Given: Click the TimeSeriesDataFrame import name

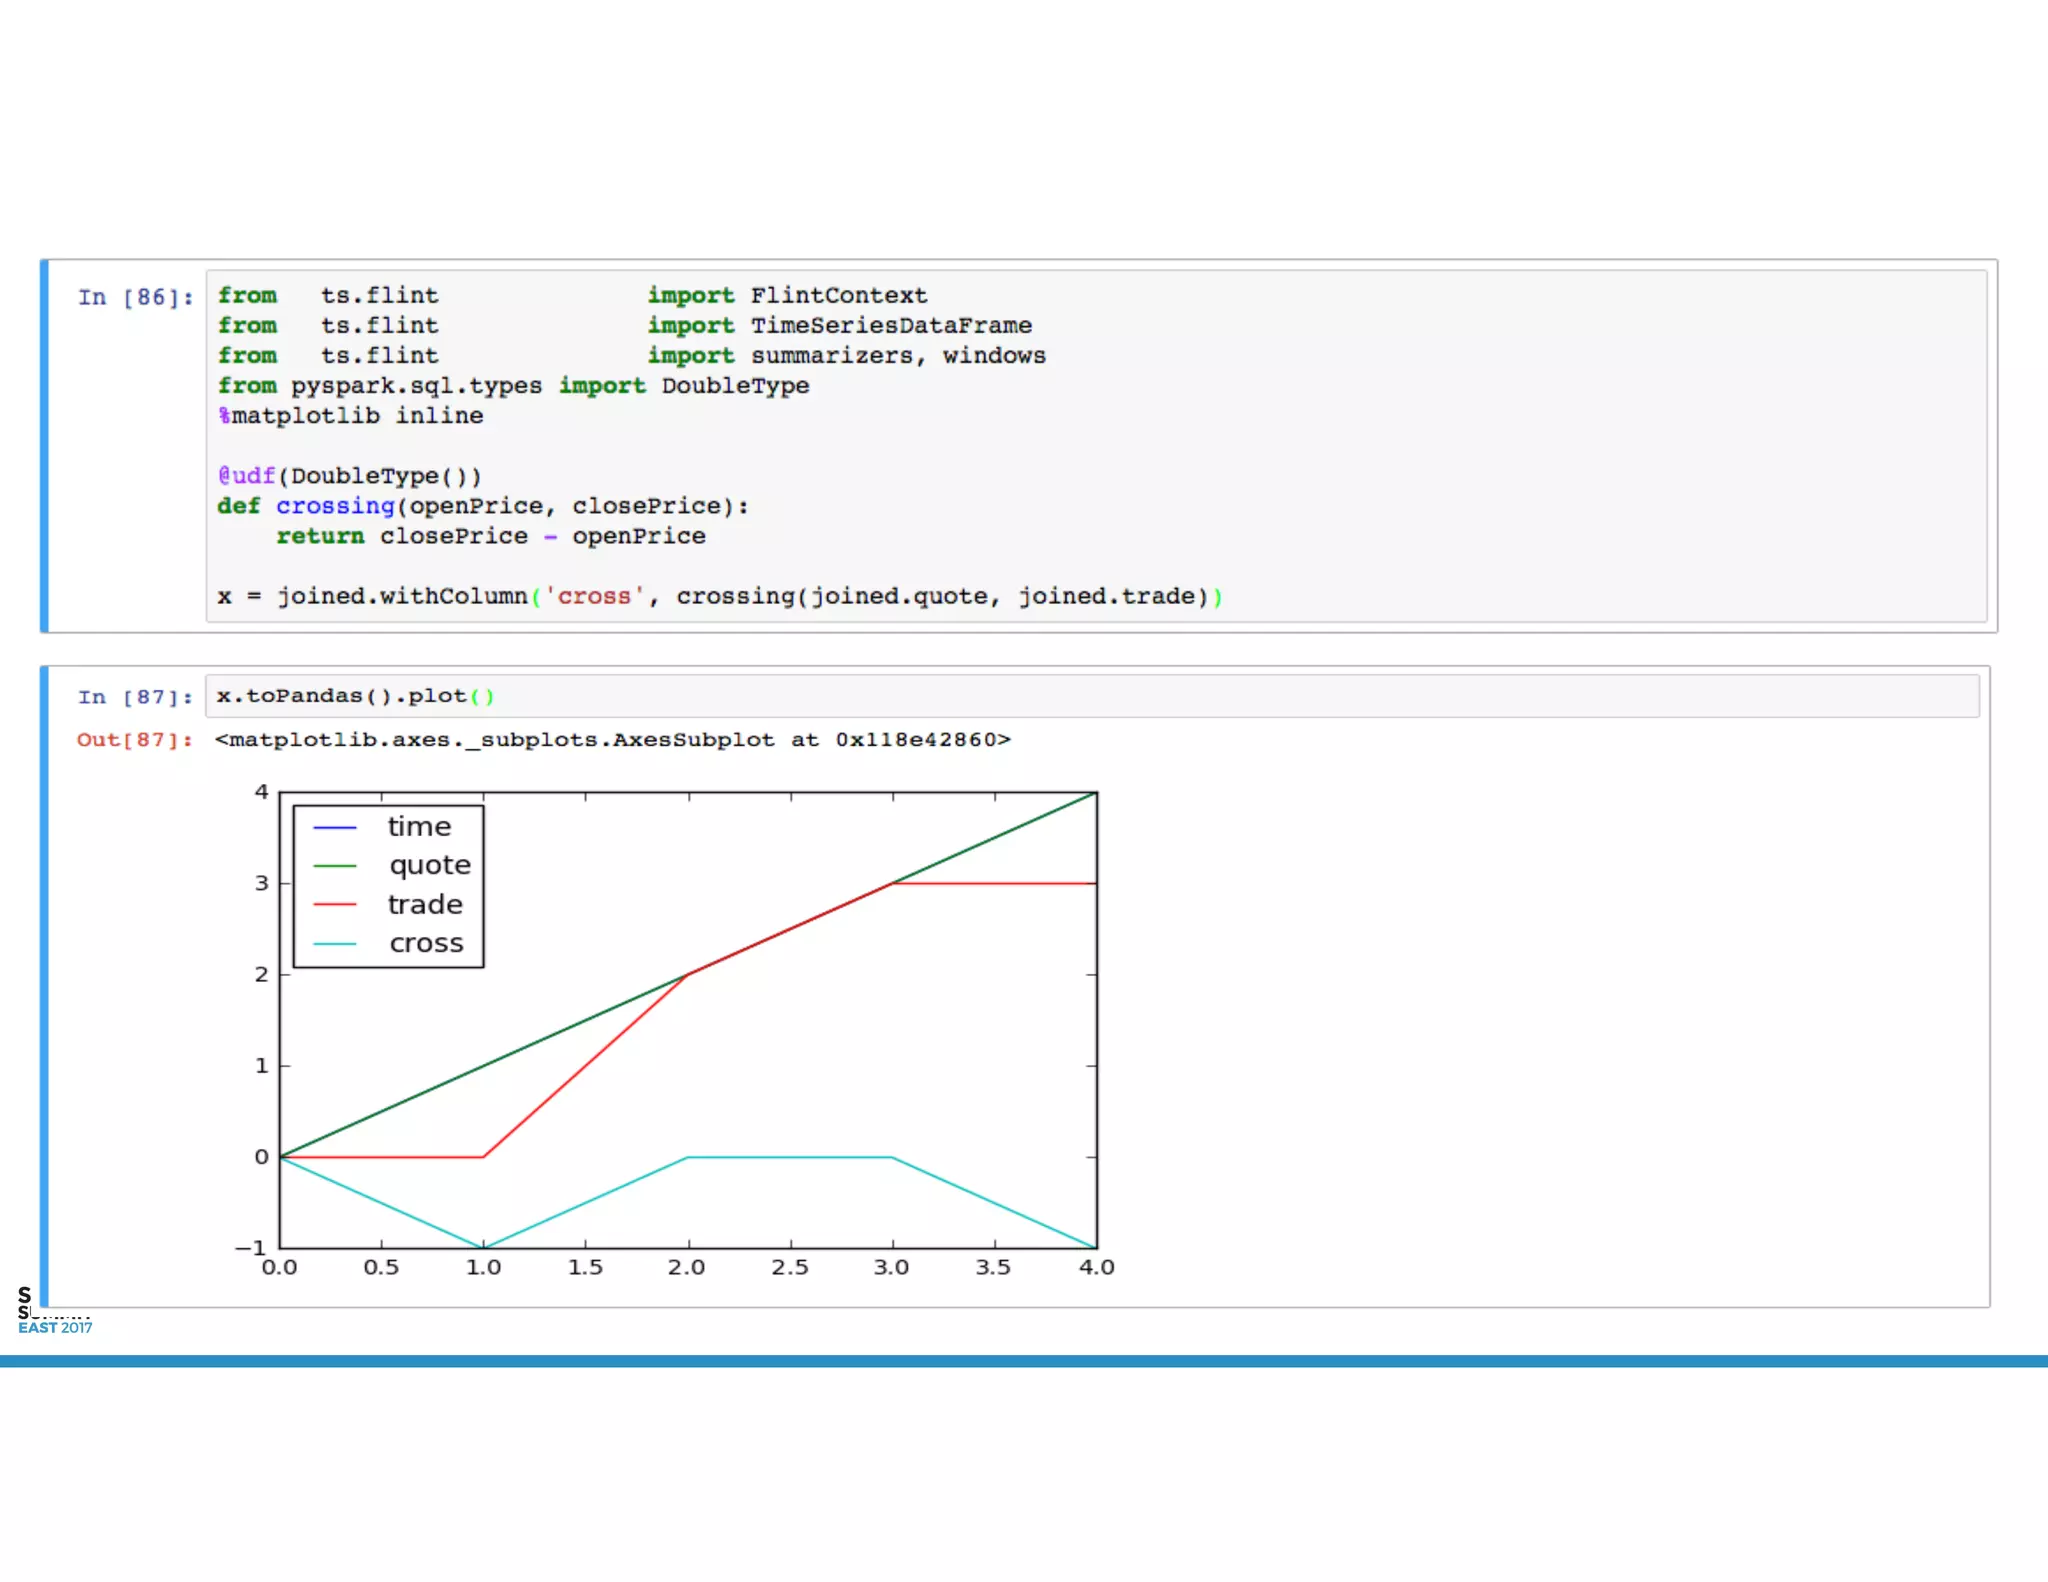Looking at the screenshot, I should pos(890,326).
